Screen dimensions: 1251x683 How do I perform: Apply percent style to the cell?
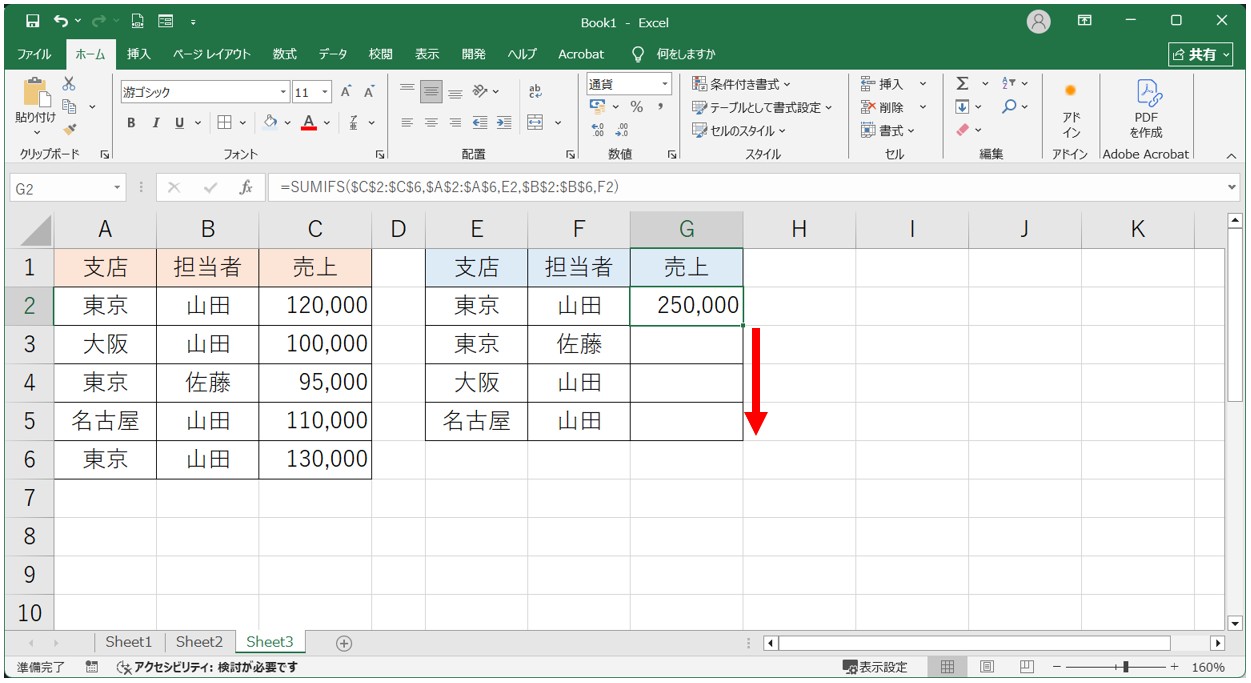(636, 107)
